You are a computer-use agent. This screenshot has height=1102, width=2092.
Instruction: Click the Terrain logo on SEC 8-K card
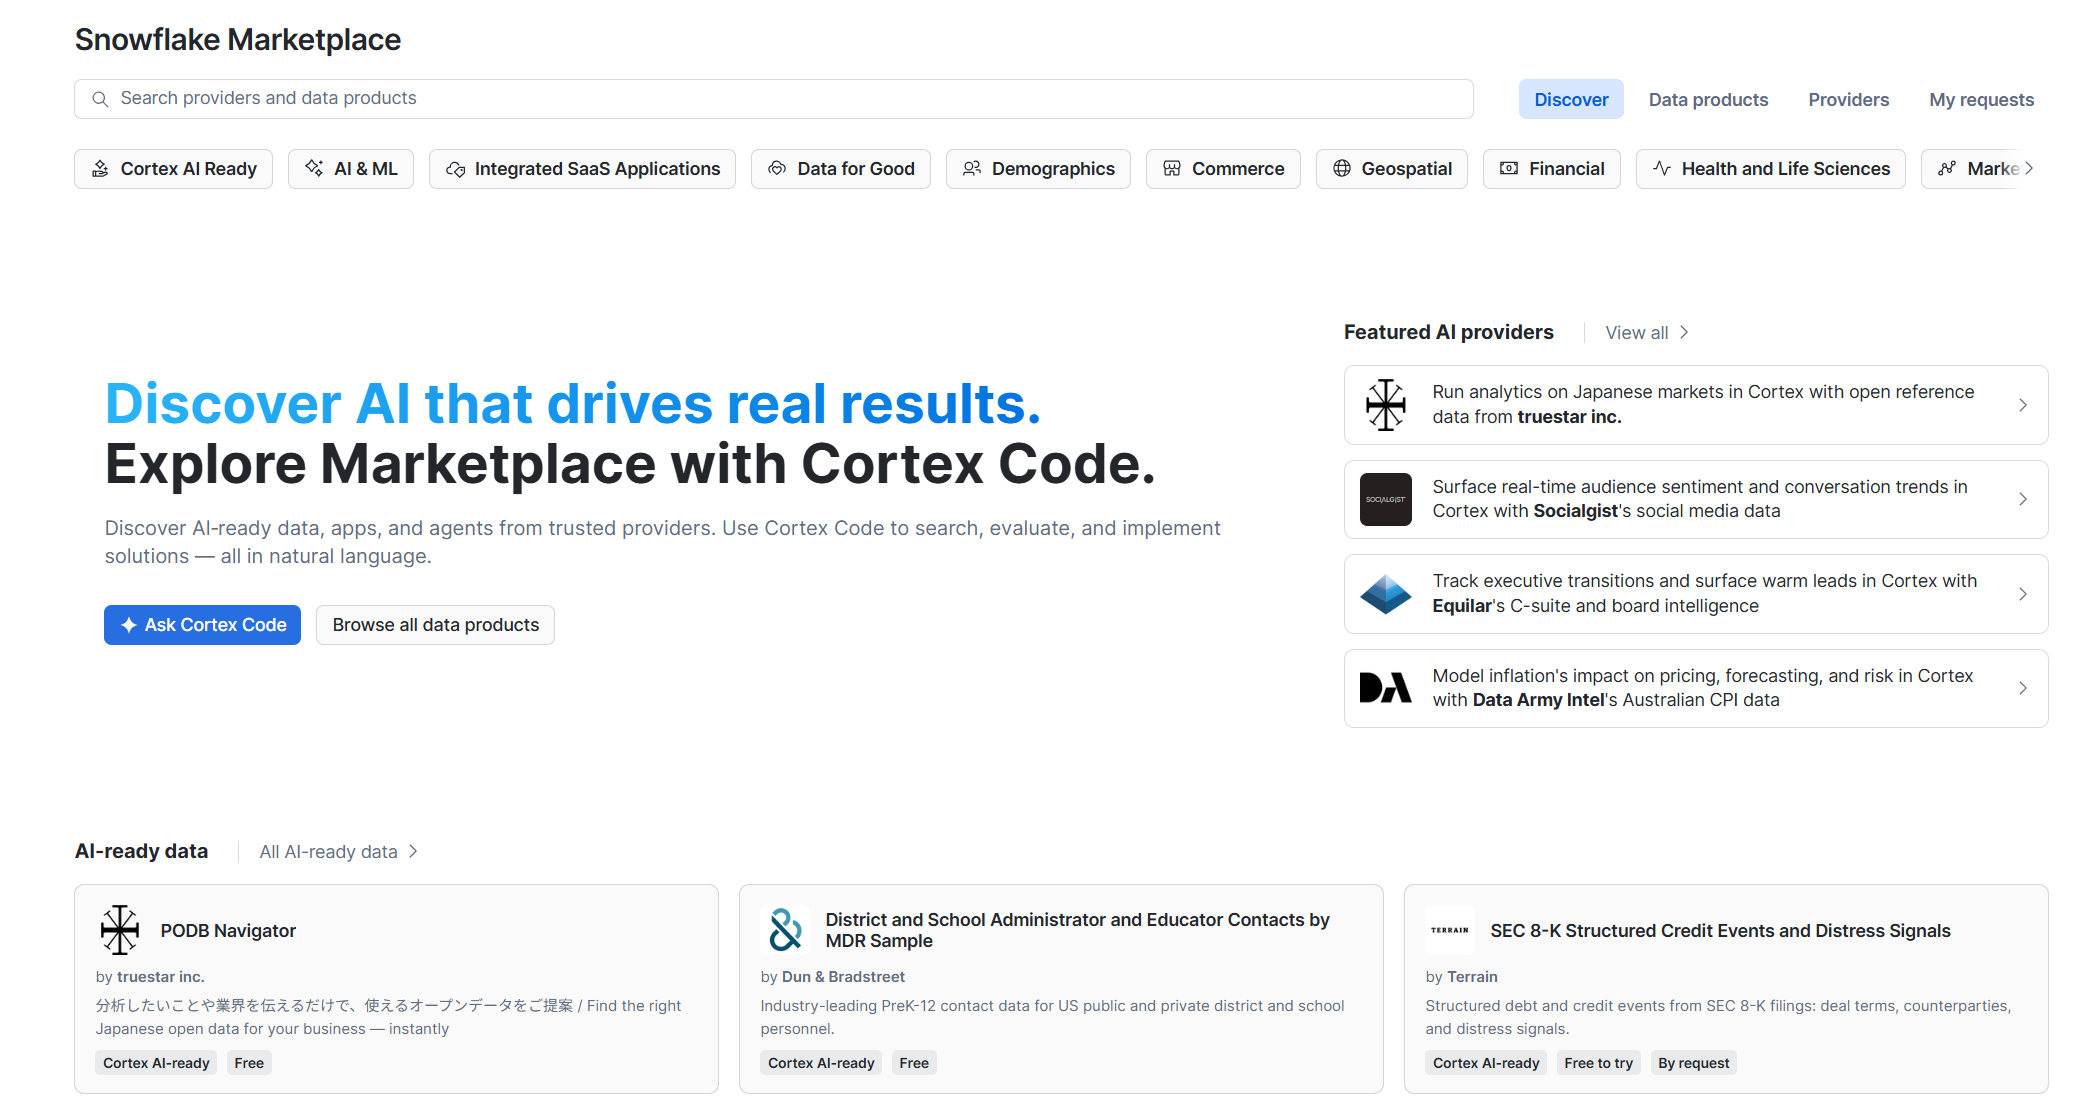1450,930
